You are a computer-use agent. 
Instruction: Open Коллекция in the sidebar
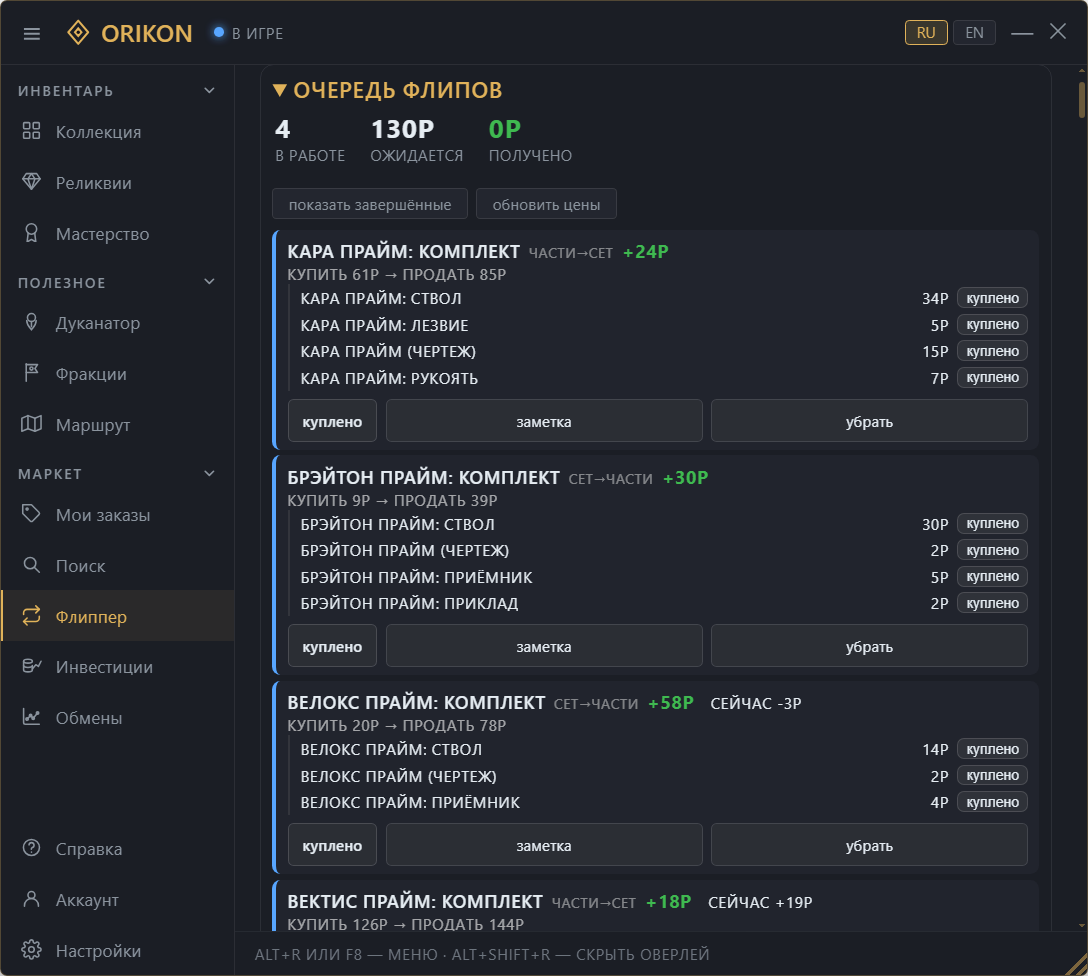tap(118, 132)
